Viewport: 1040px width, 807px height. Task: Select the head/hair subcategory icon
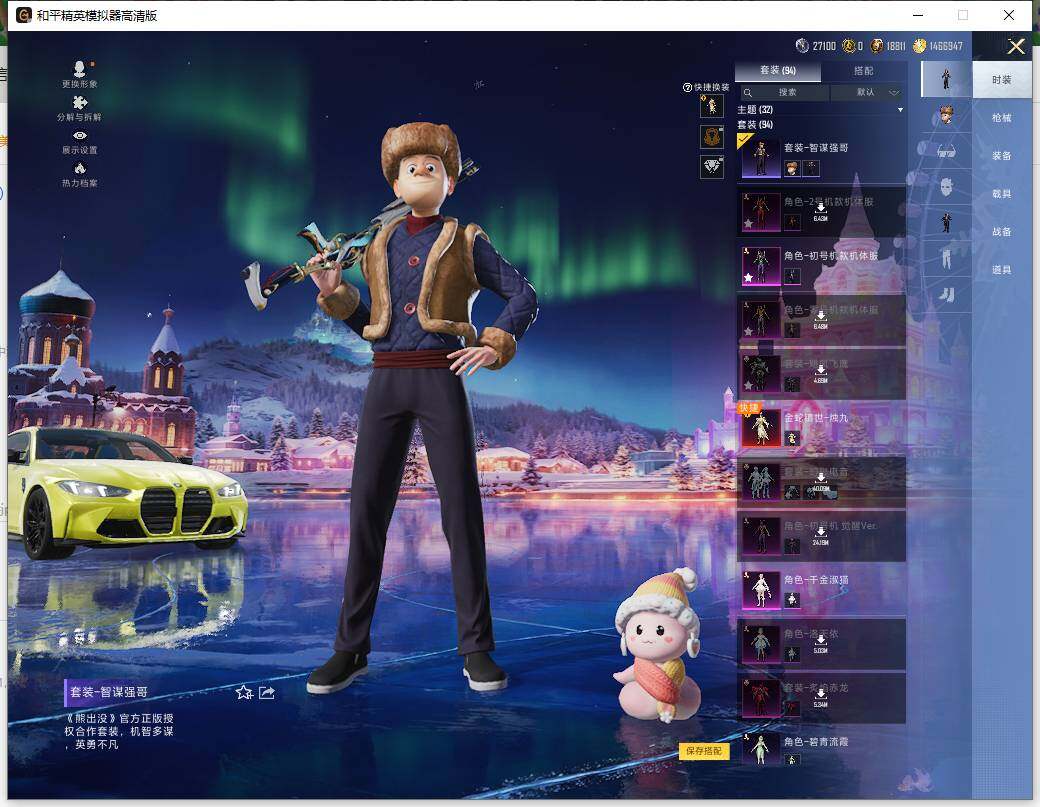[x=946, y=115]
